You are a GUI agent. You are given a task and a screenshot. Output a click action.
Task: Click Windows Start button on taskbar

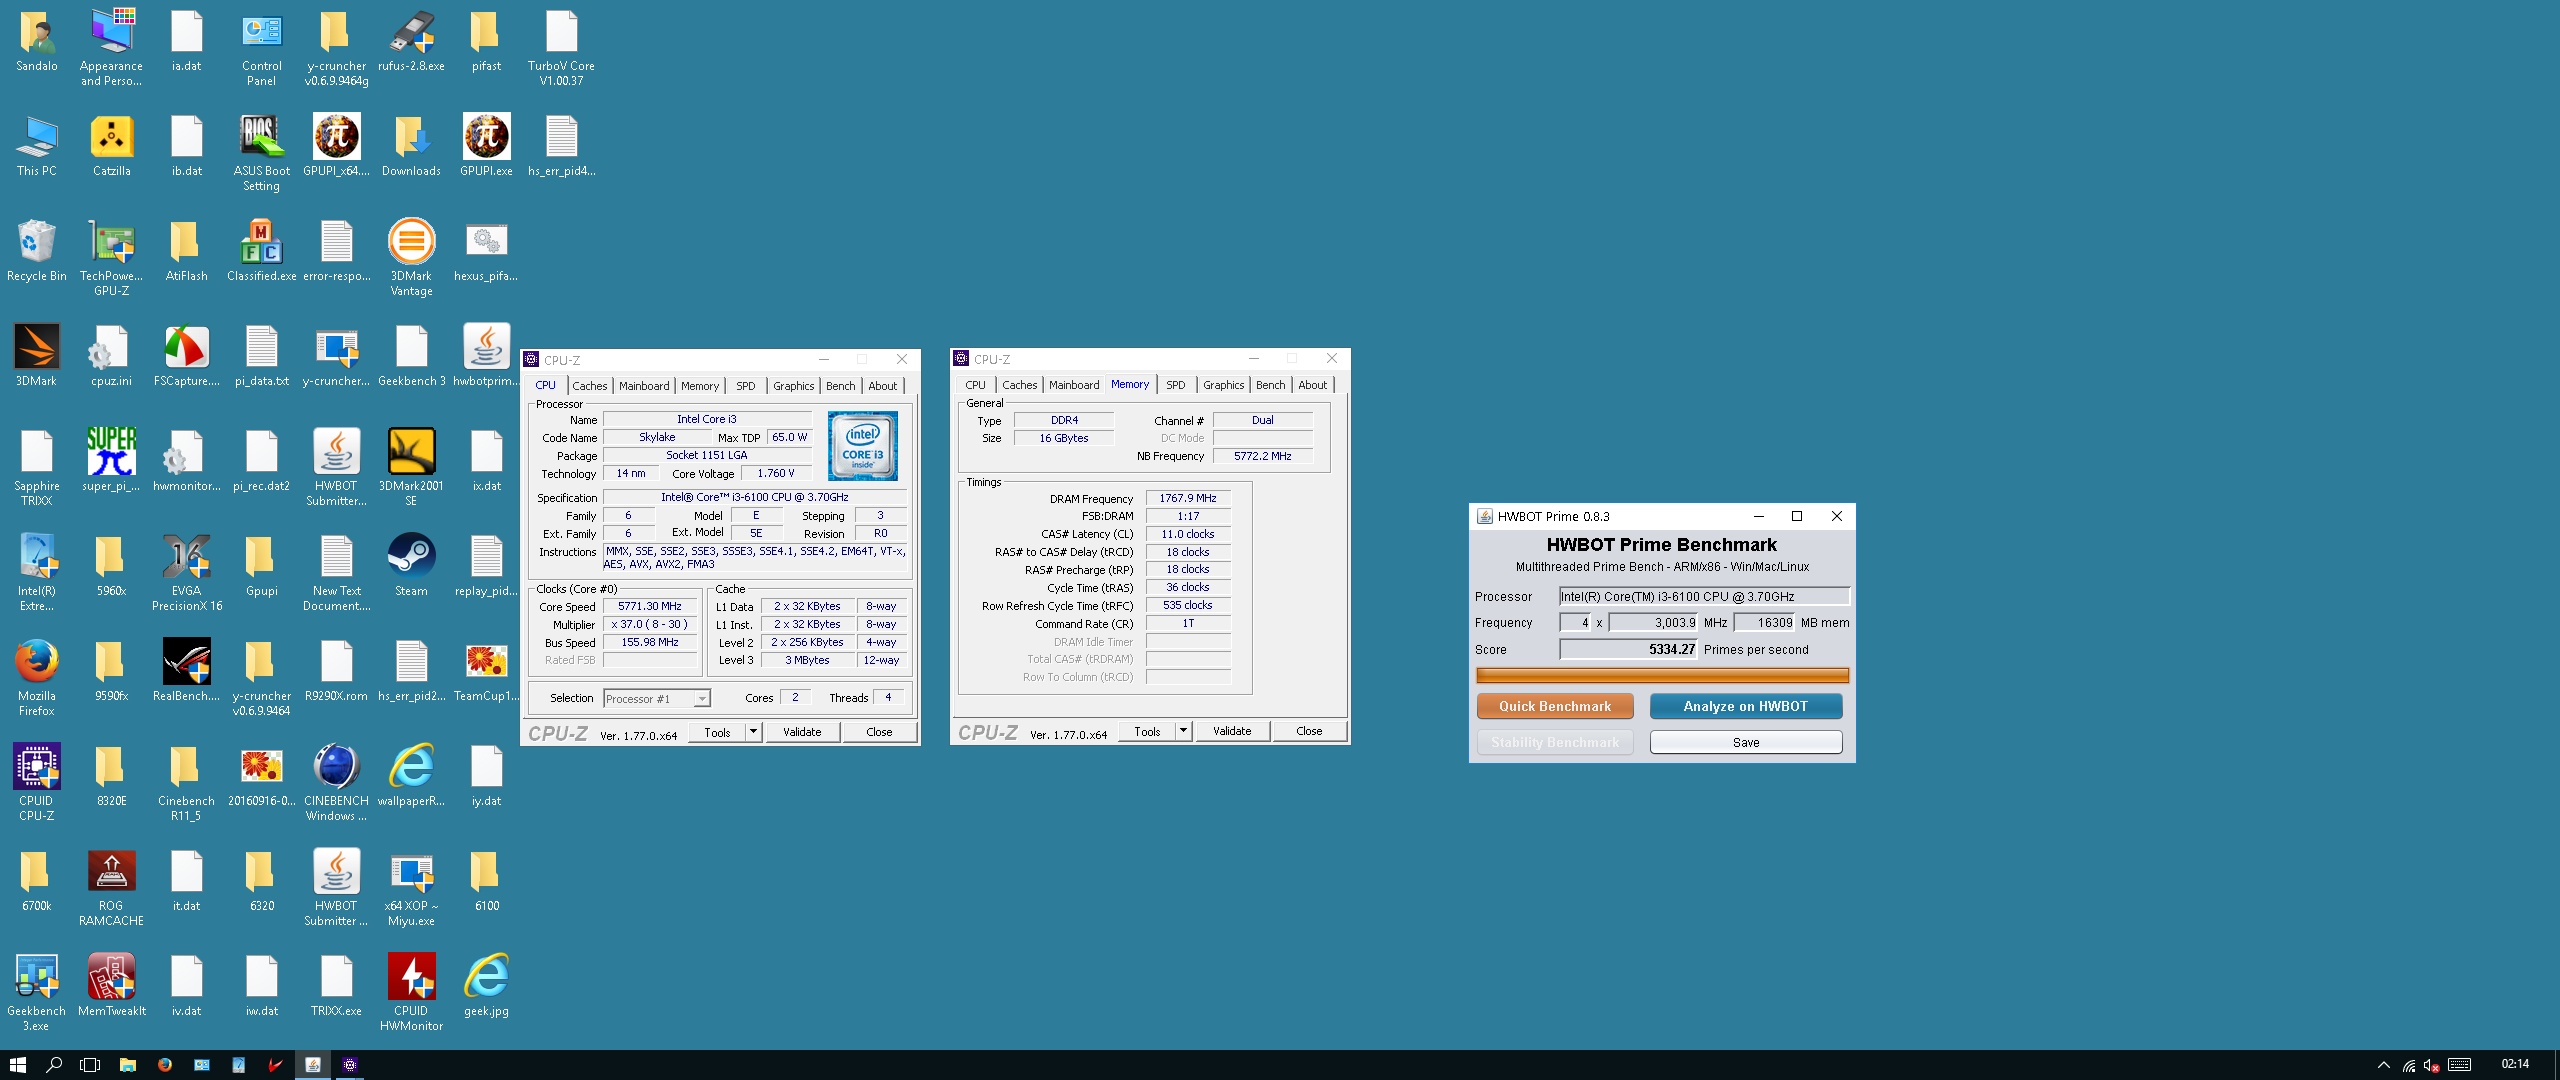pos(18,1065)
